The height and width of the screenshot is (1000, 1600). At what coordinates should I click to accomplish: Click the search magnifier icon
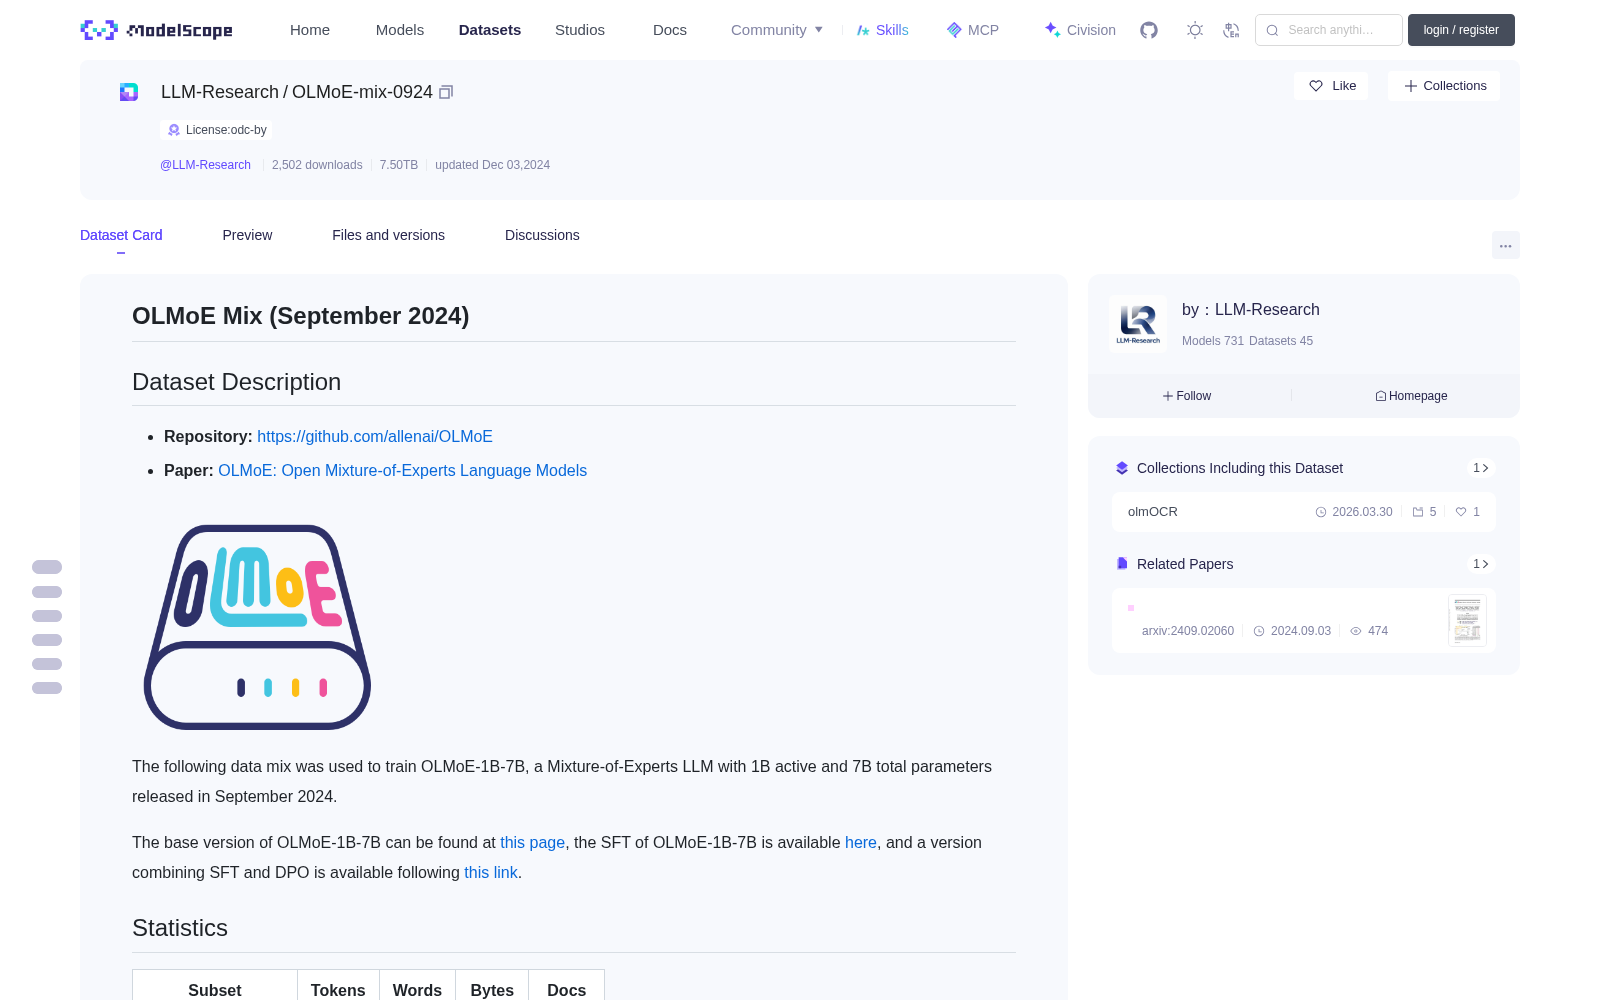(x=1272, y=30)
